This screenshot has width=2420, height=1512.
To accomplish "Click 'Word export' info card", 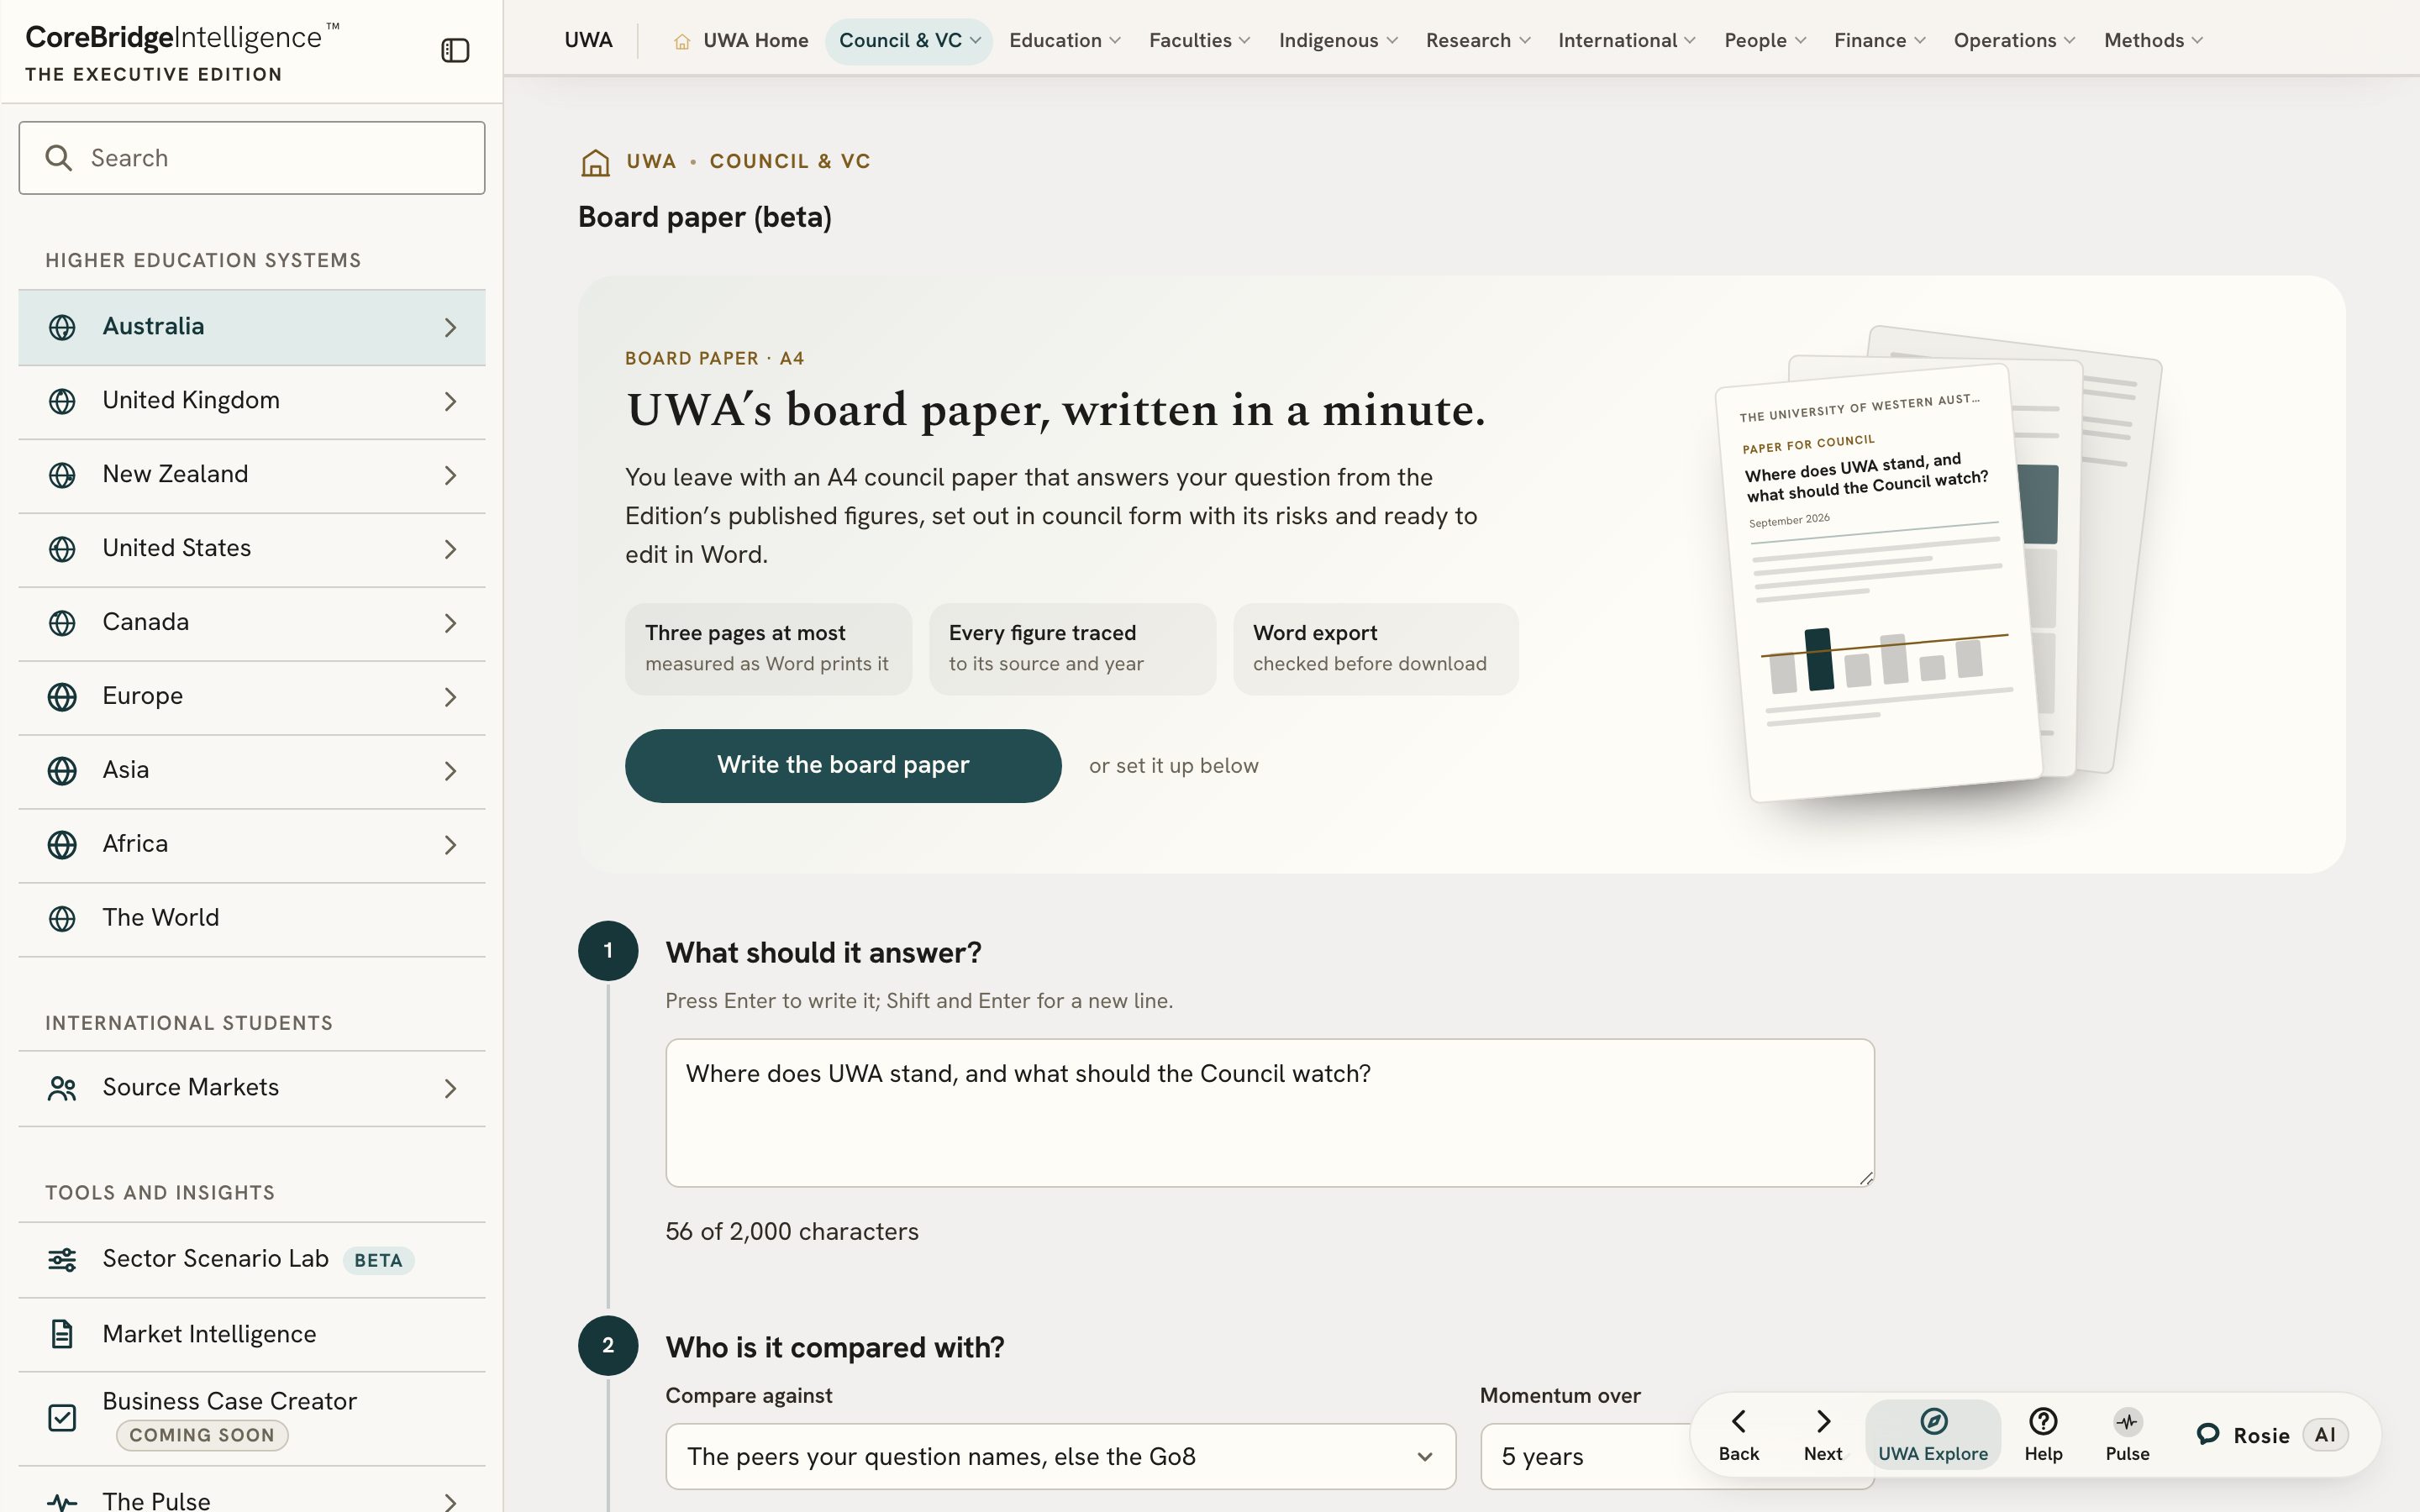I will coord(1376,649).
